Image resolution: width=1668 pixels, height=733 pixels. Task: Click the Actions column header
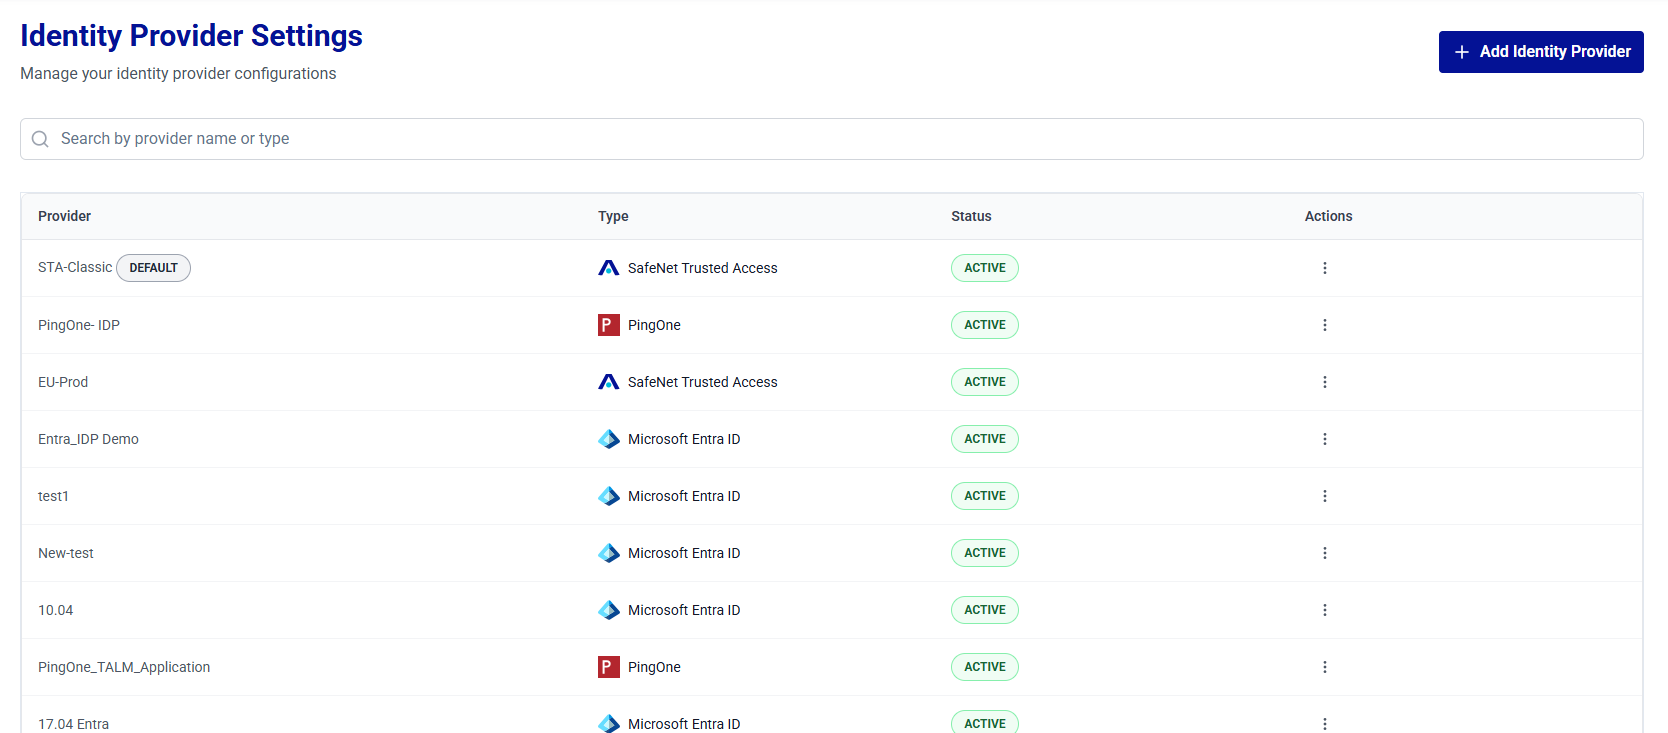click(1328, 216)
